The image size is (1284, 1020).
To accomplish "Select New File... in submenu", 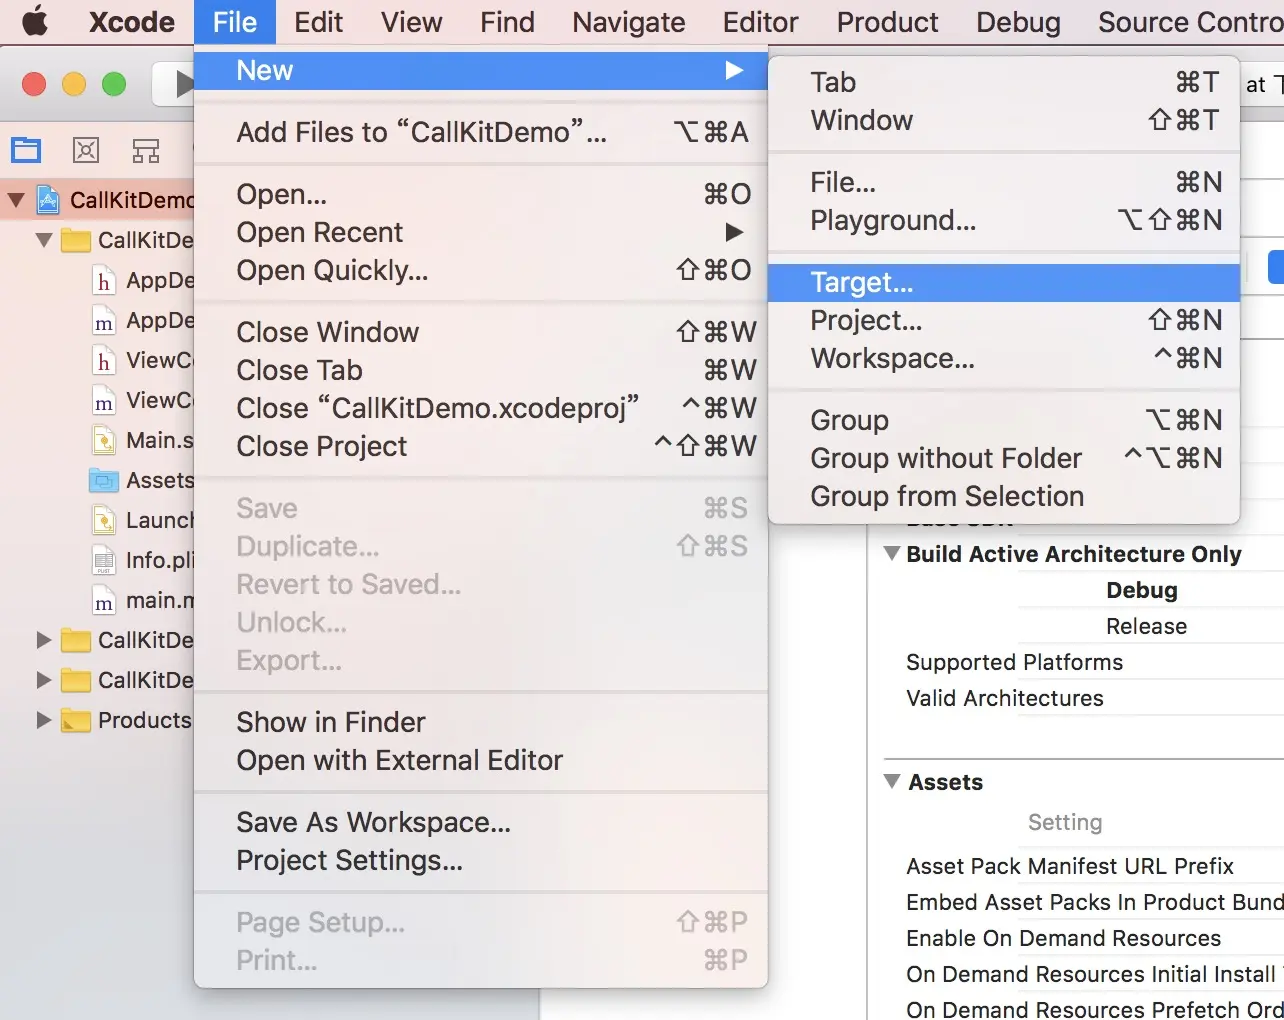I will (x=1004, y=182).
